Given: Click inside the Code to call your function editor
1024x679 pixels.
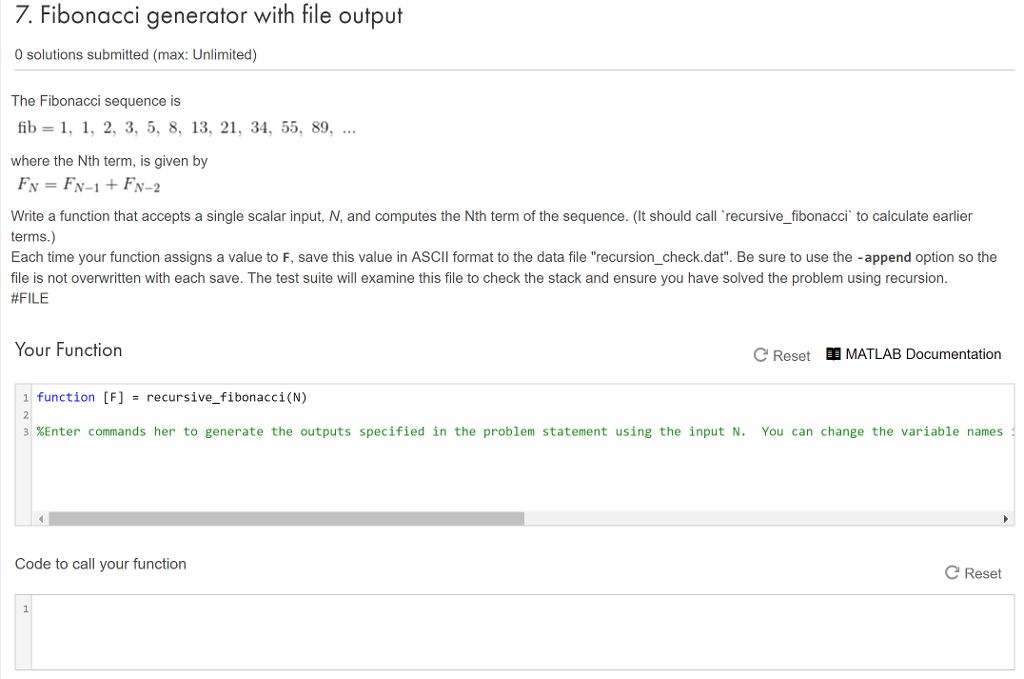Looking at the screenshot, I should point(522,632).
